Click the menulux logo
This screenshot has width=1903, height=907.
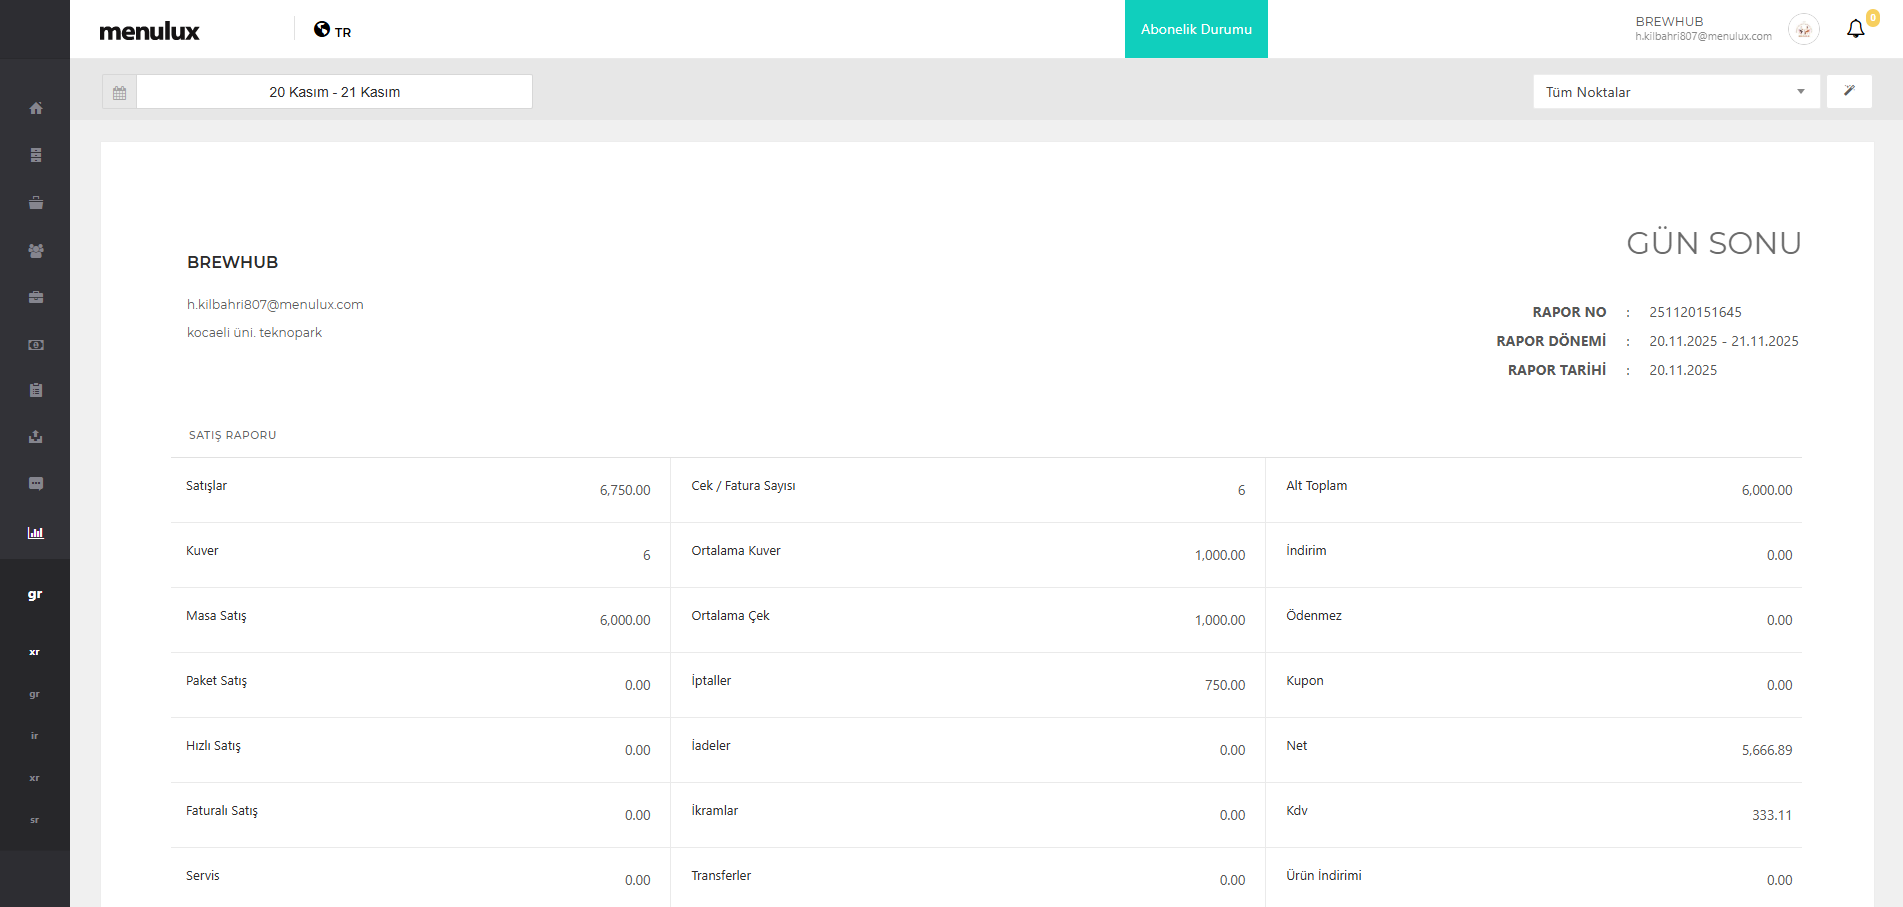[150, 31]
